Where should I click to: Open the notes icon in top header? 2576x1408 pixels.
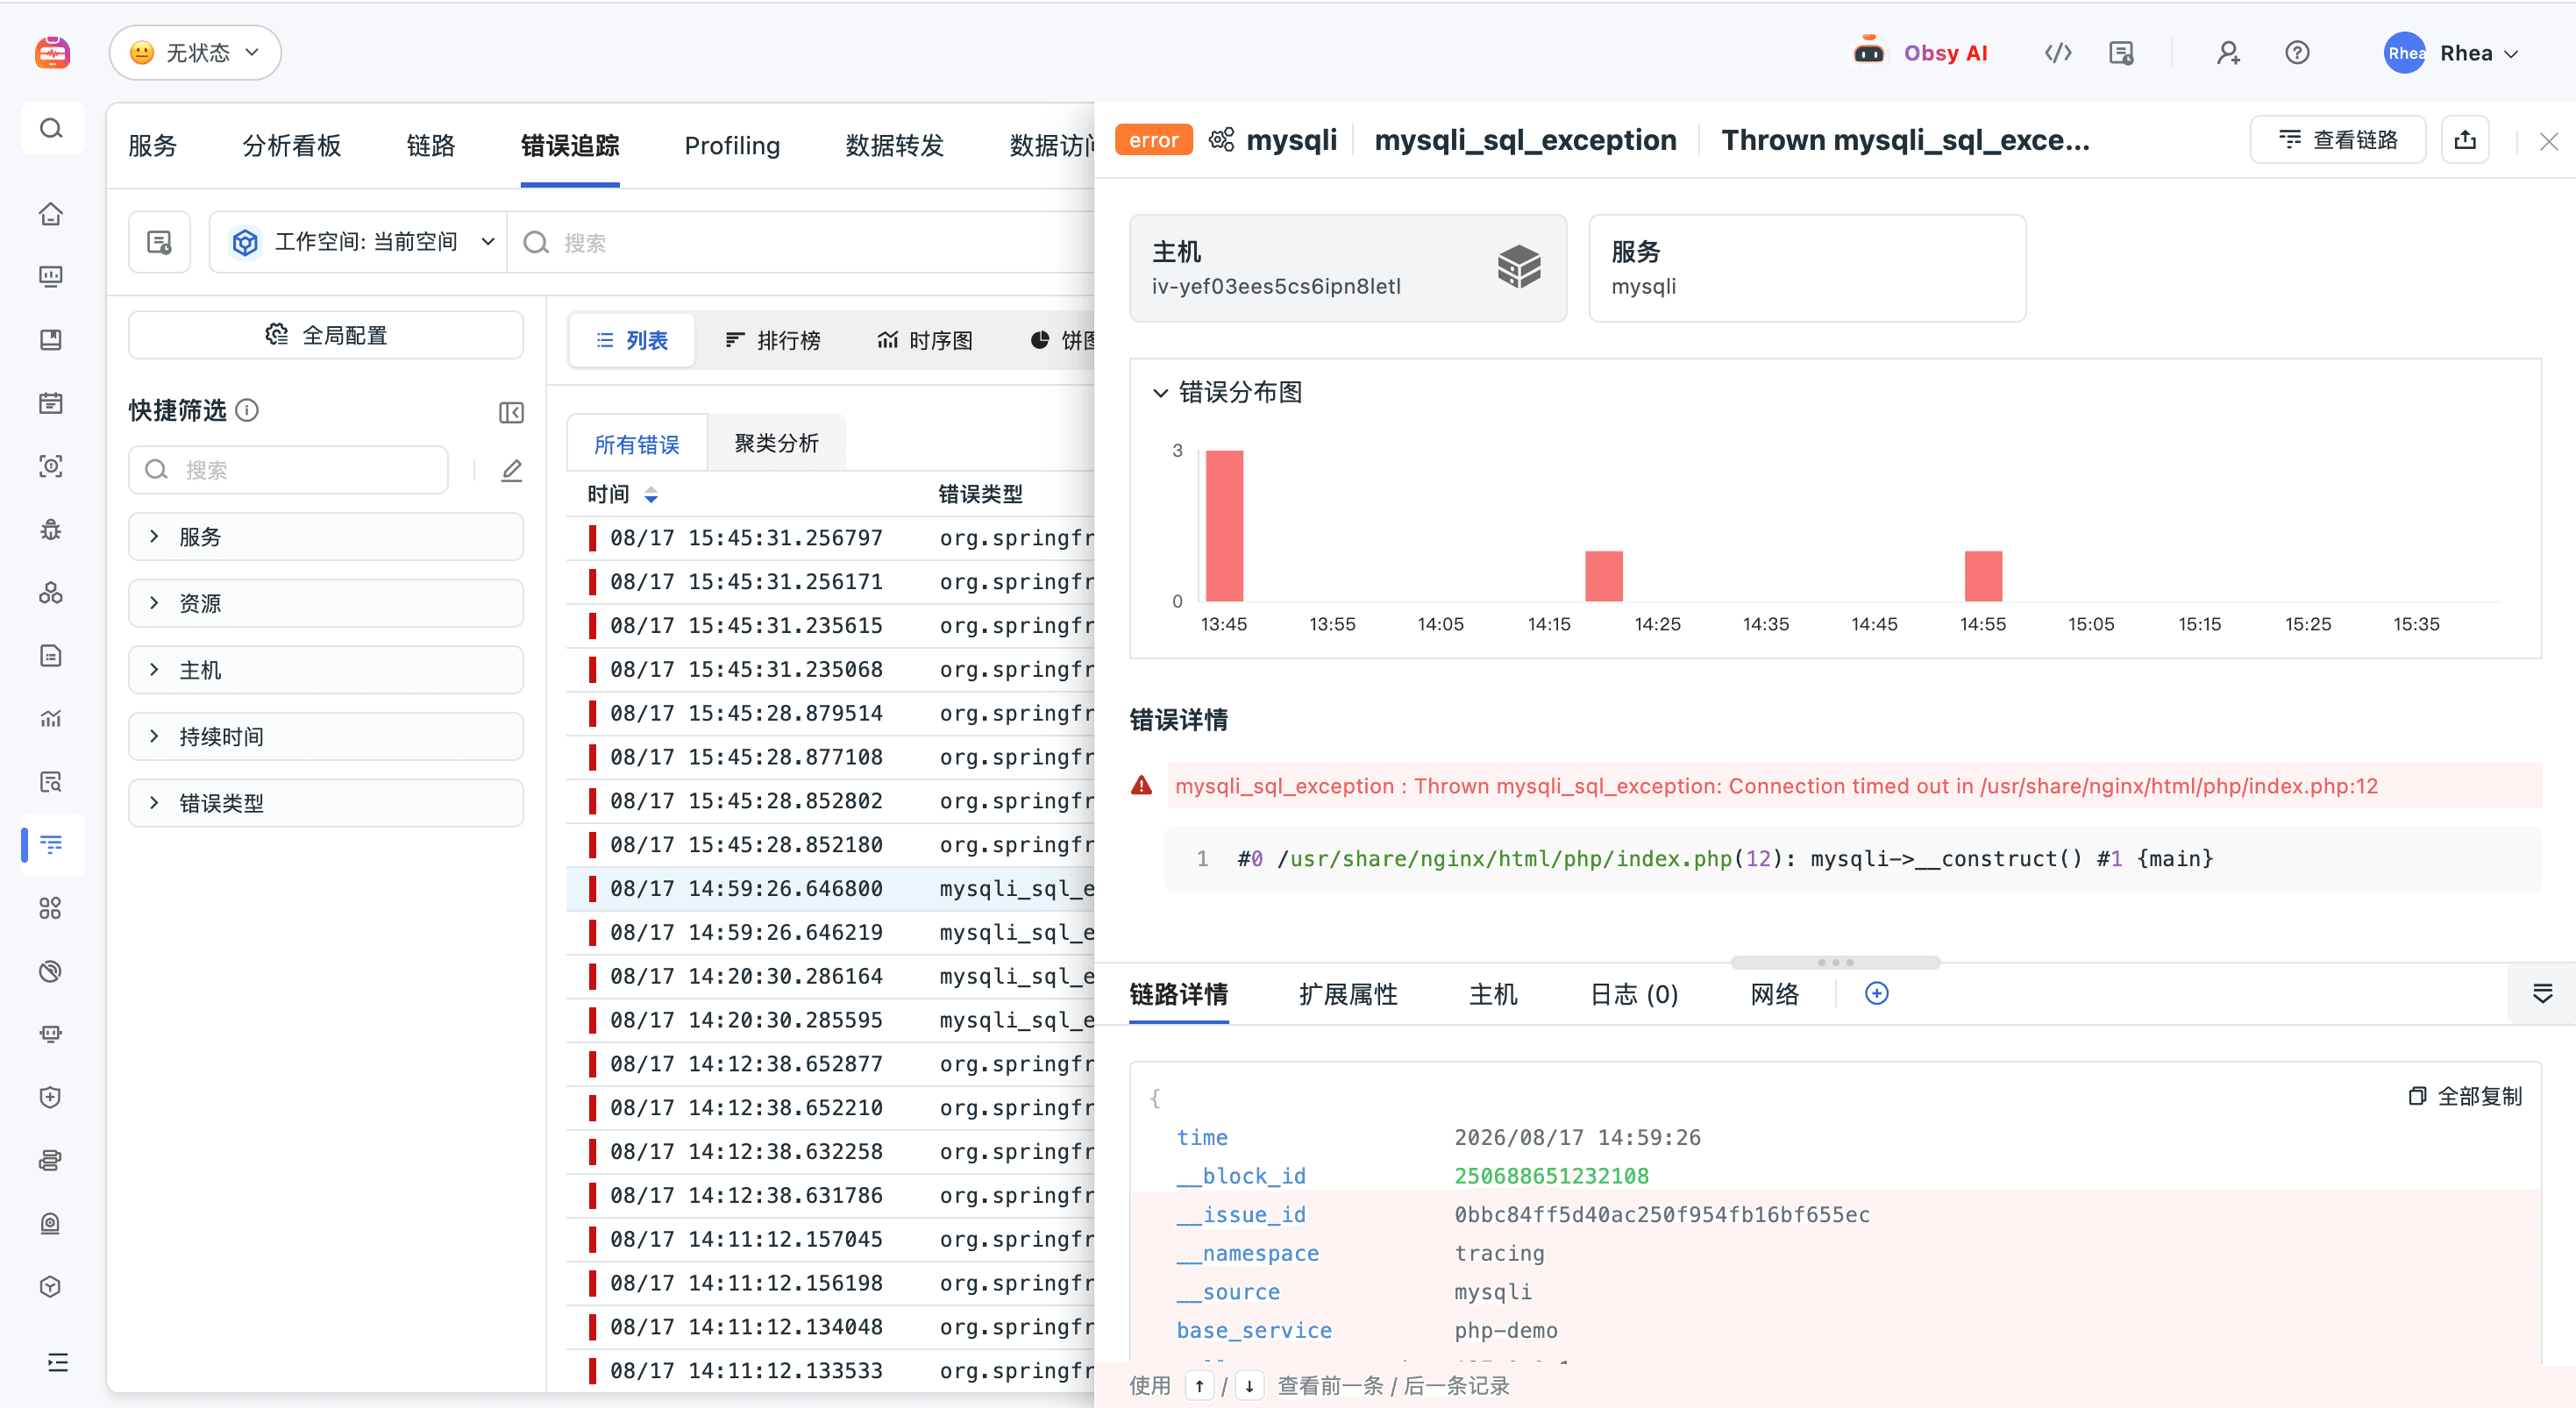[2121, 53]
